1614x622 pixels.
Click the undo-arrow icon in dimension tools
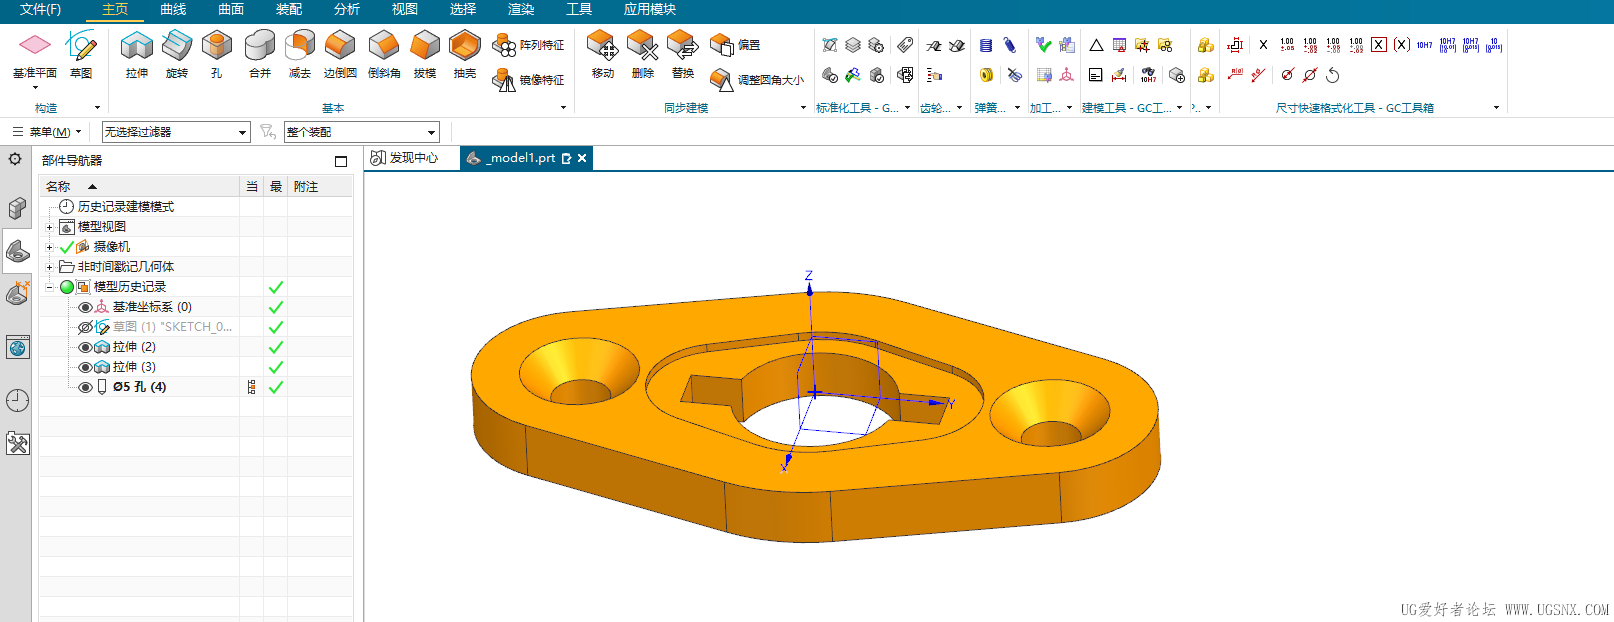click(x=1332, y=75)
